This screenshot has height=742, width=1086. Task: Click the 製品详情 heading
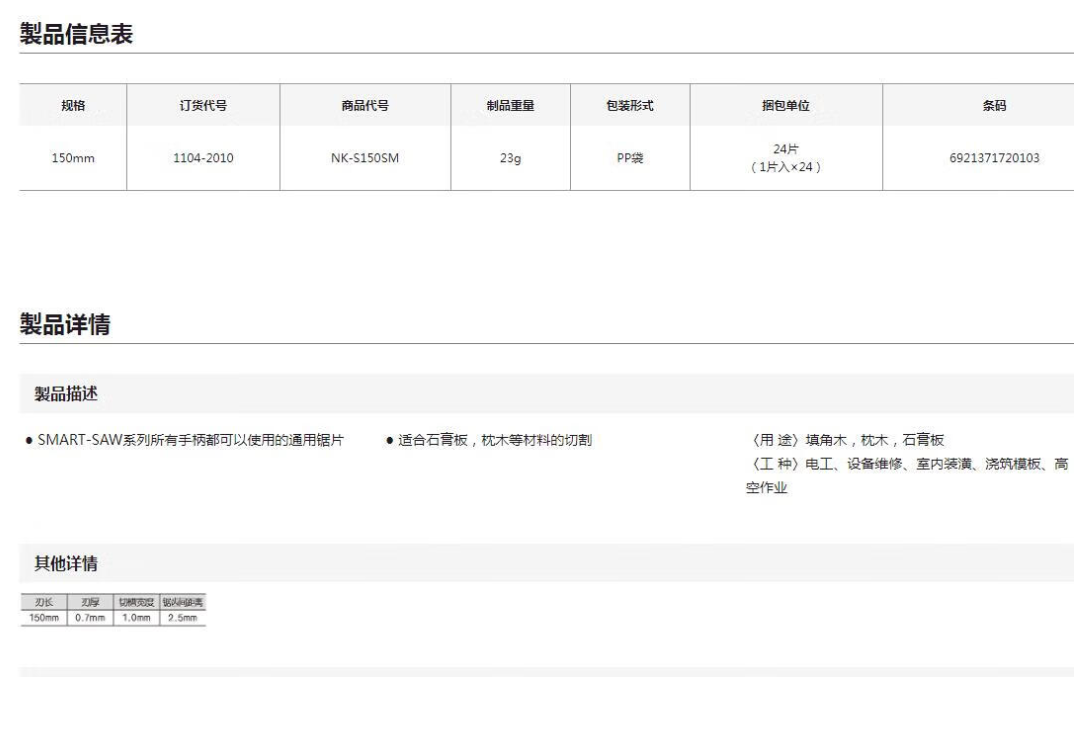click(66, 324)
